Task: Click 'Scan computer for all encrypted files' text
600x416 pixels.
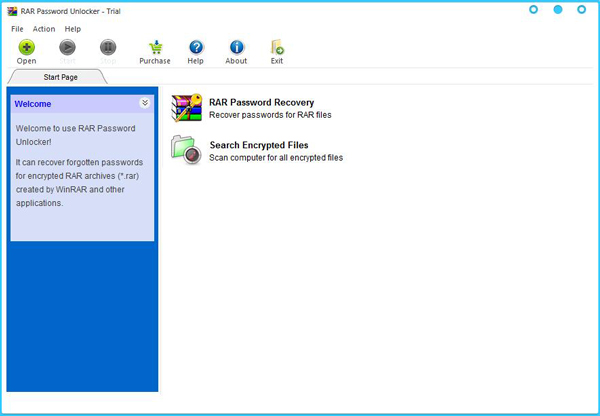Action: [276, 158]
